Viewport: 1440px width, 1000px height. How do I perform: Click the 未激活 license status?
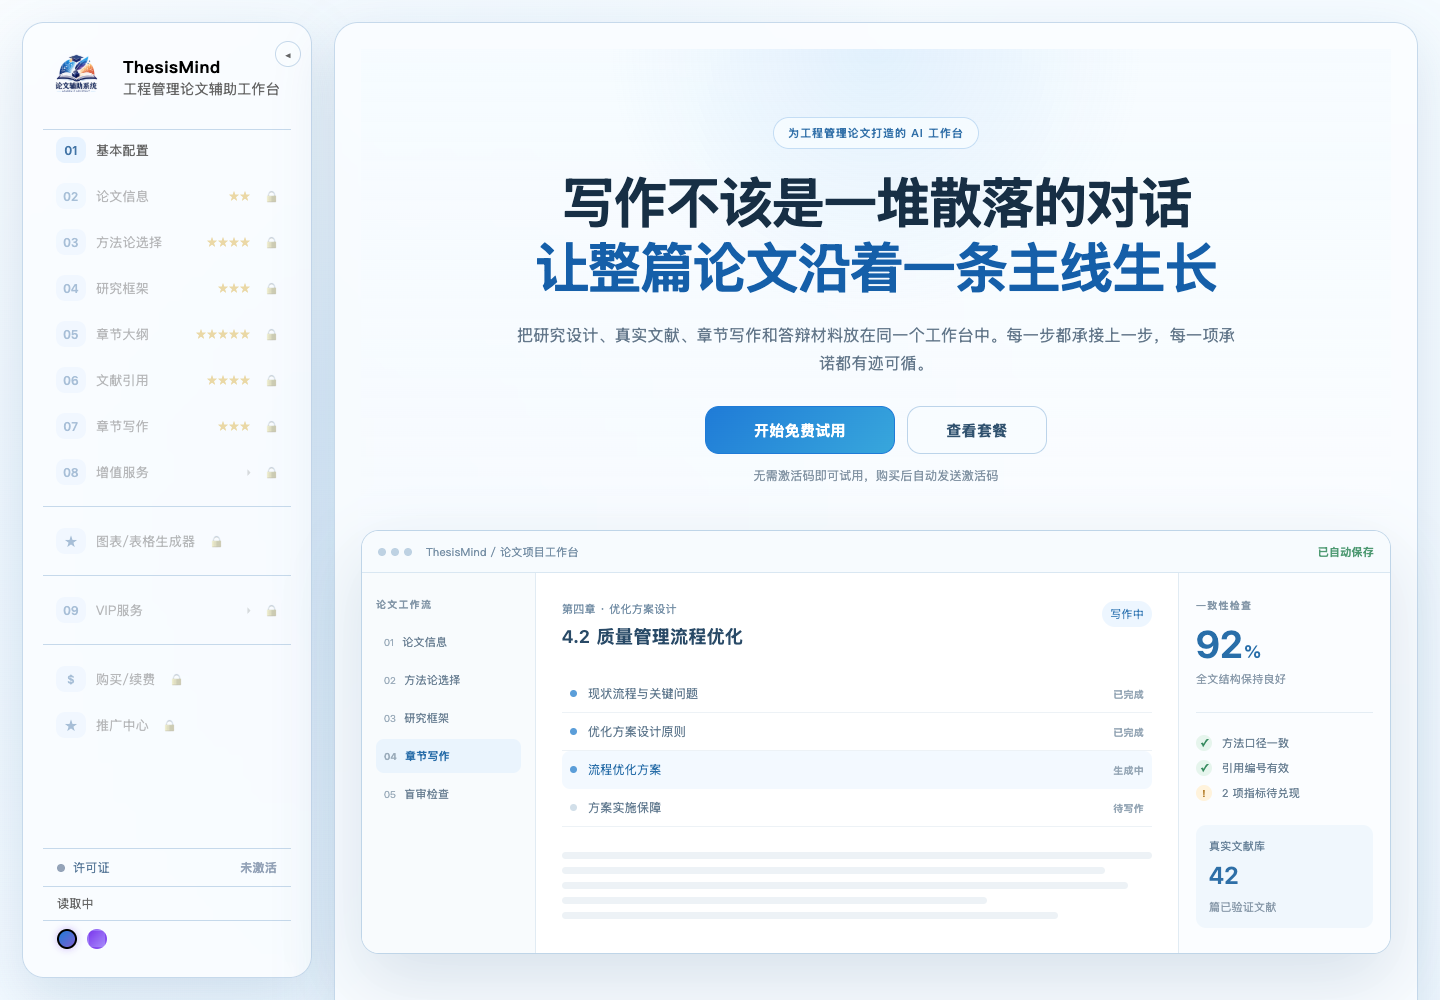(258, 868)
